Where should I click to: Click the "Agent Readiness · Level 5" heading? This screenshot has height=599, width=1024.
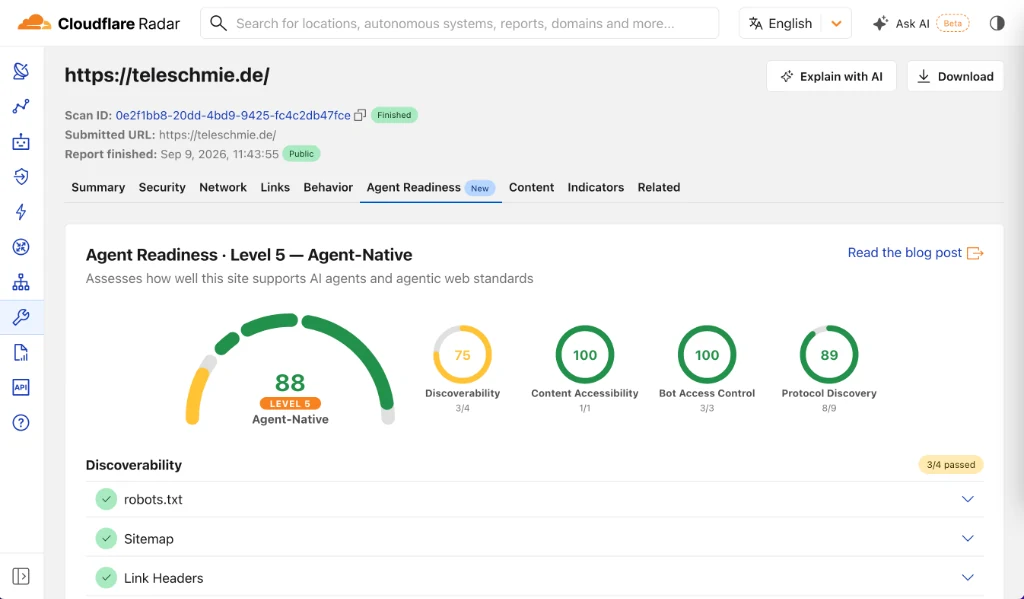click(x=249, y=255)
